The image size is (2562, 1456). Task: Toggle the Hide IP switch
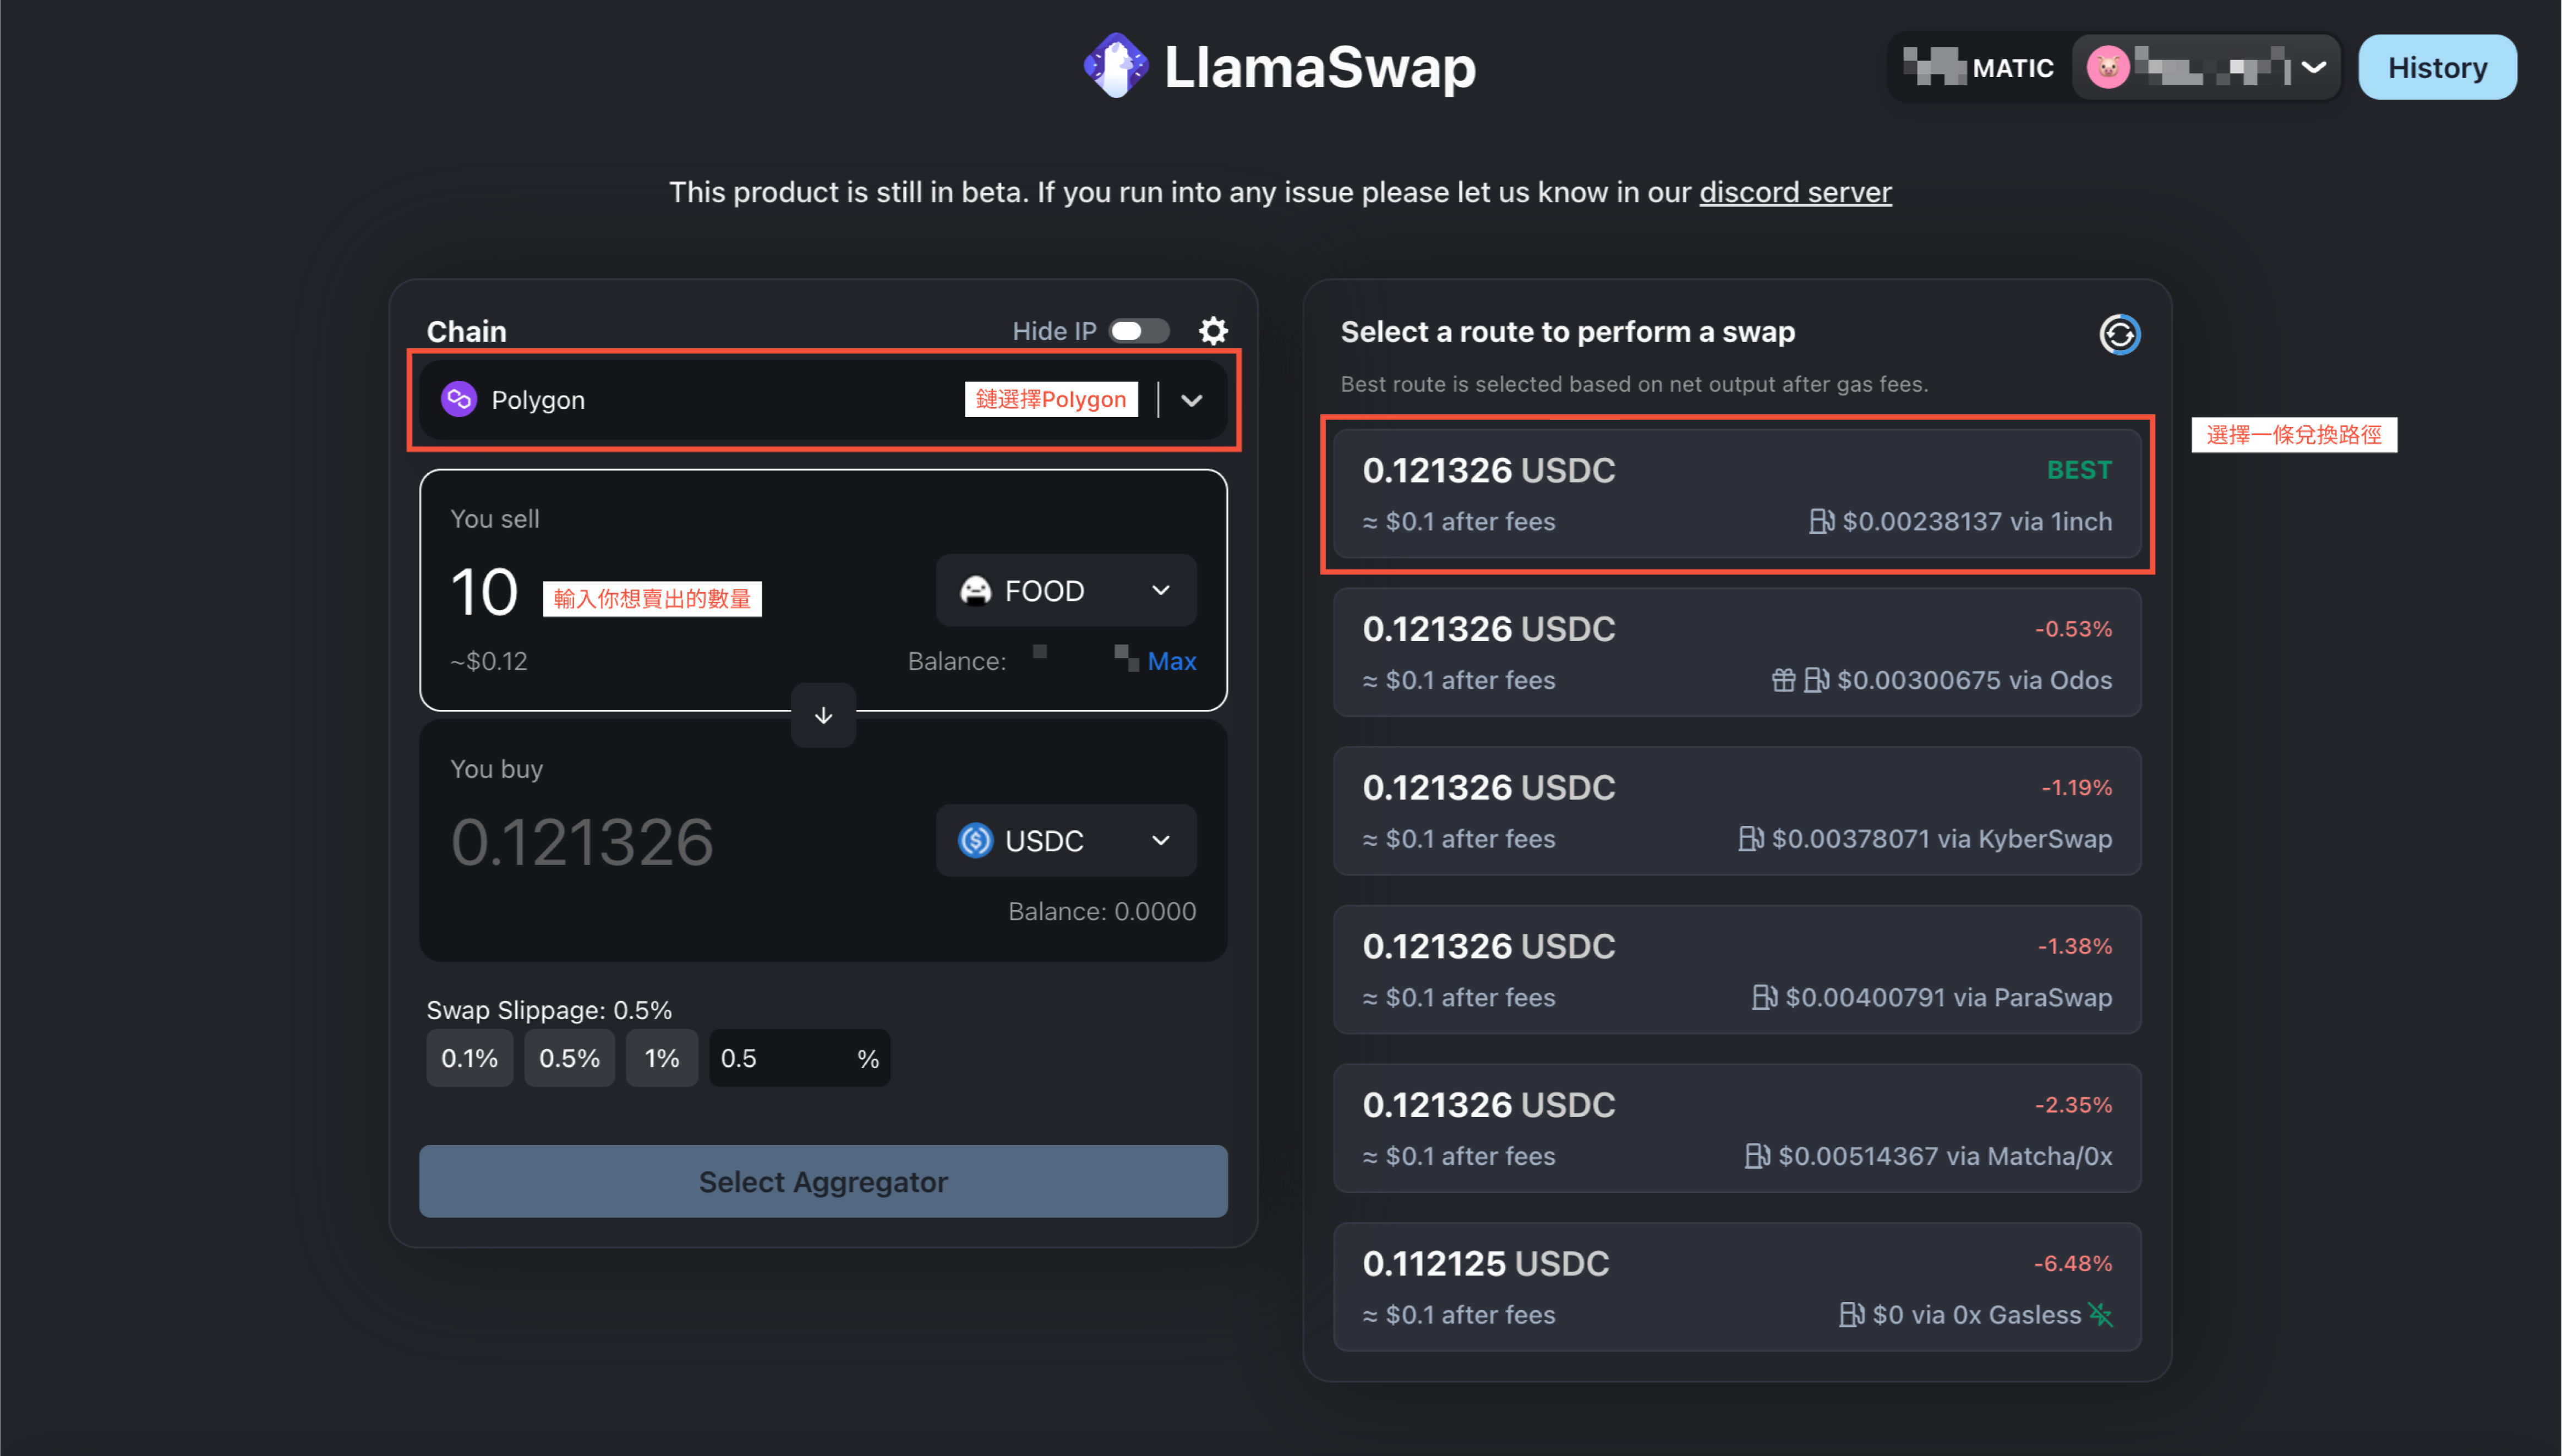coord(1144,331)
